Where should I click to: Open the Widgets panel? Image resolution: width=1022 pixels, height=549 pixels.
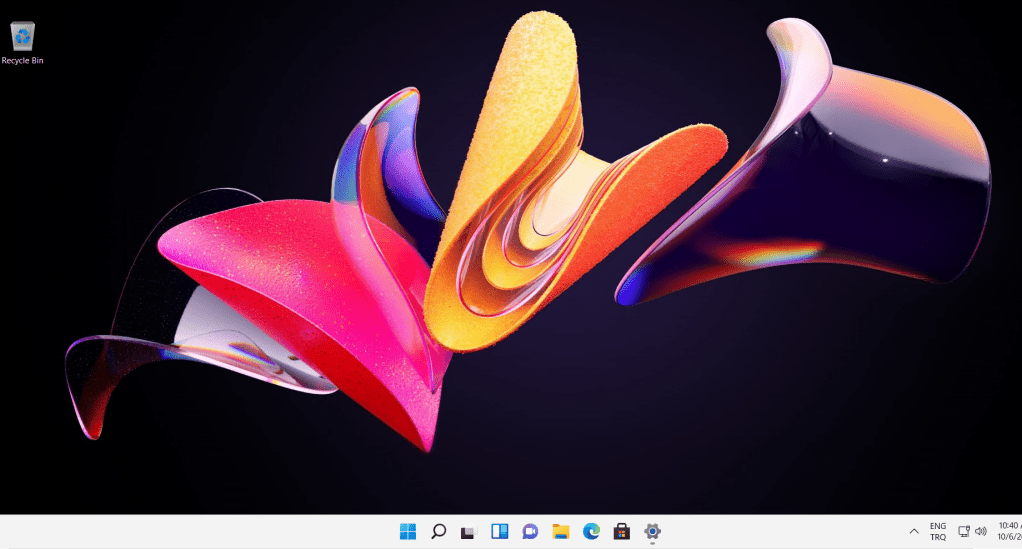point(499,532)
